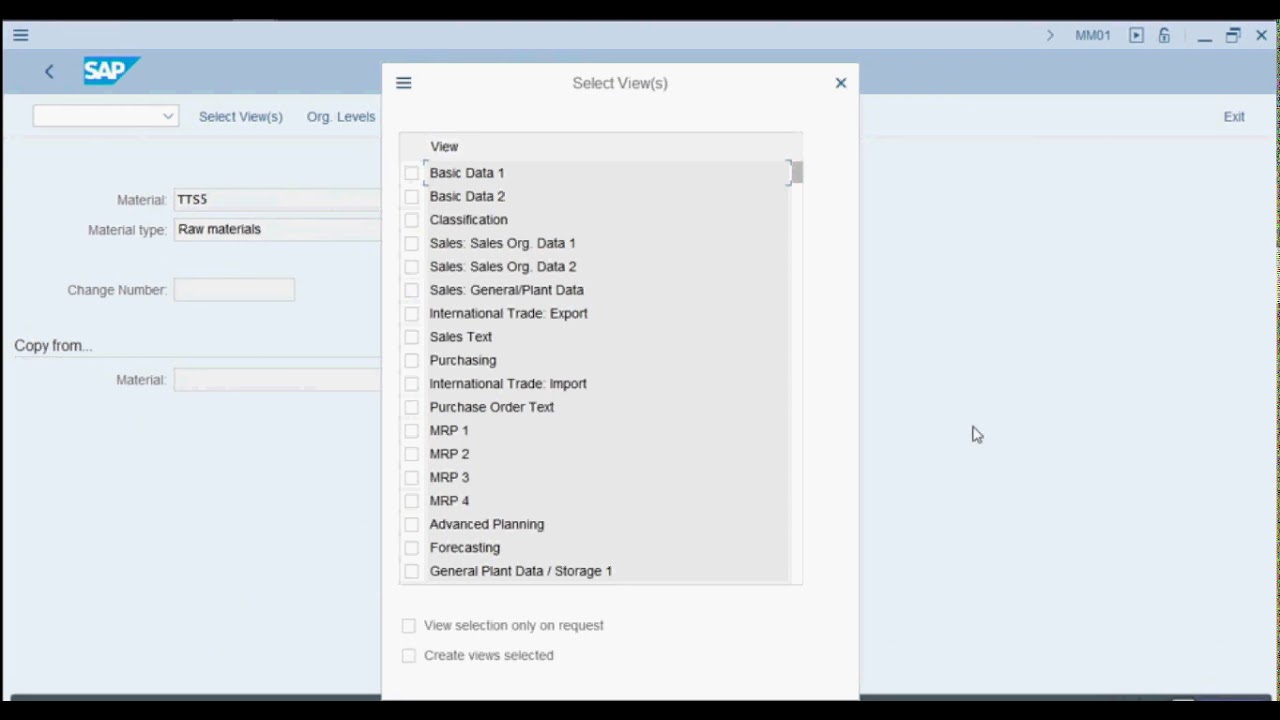The image size is (1280, 720).
Task: Select Purchase Order Text checkbox
Action: pyautogui.click(x=412, y=407)
